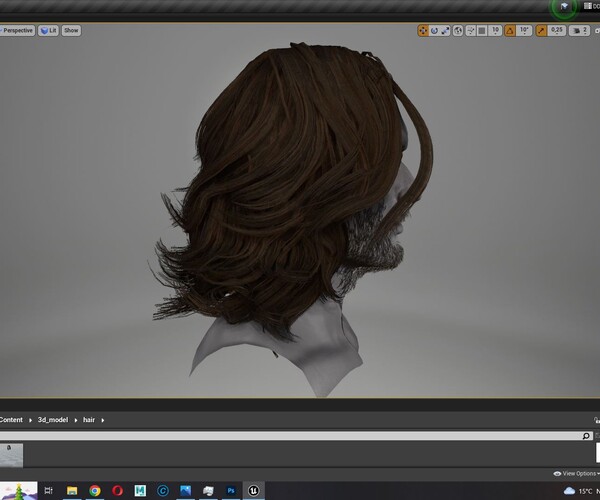The image size is (600, 500).
Task: Open Autodesk Maya from taskbar
Action: coord(140,490)
